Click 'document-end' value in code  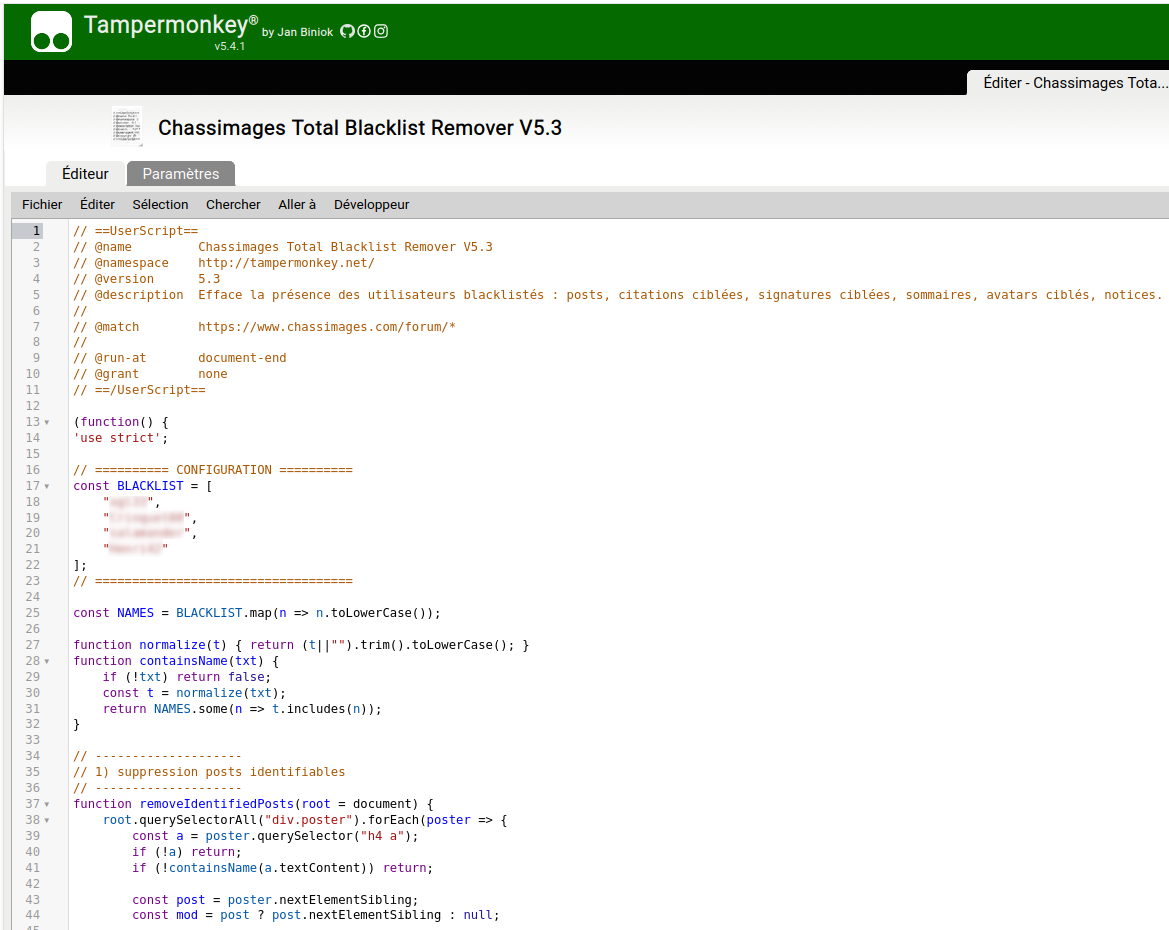pos(242,358)
